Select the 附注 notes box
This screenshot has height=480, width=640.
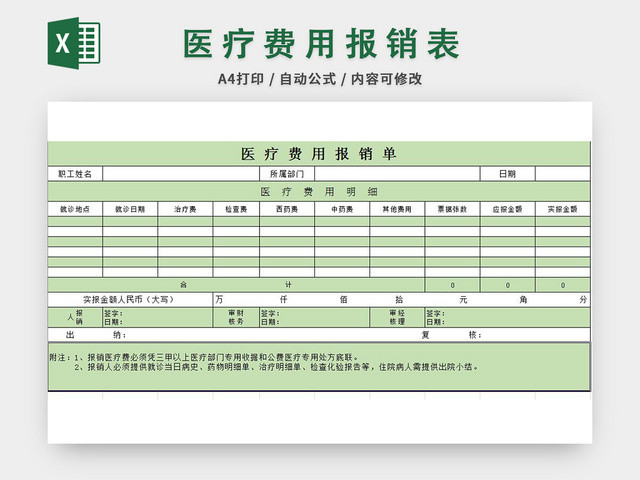[319, 367]
